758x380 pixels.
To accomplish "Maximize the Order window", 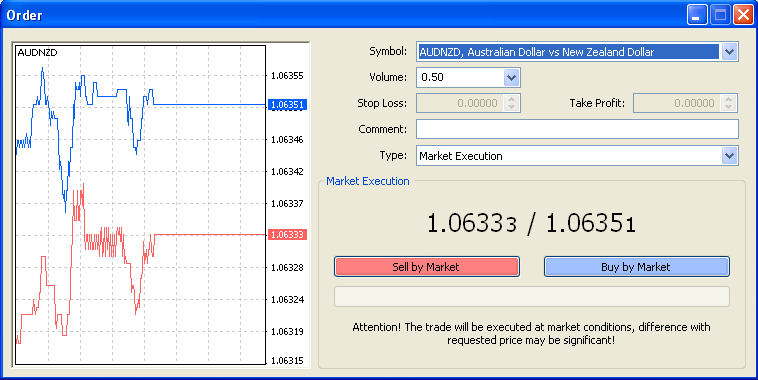I will [x=720, y=15].
